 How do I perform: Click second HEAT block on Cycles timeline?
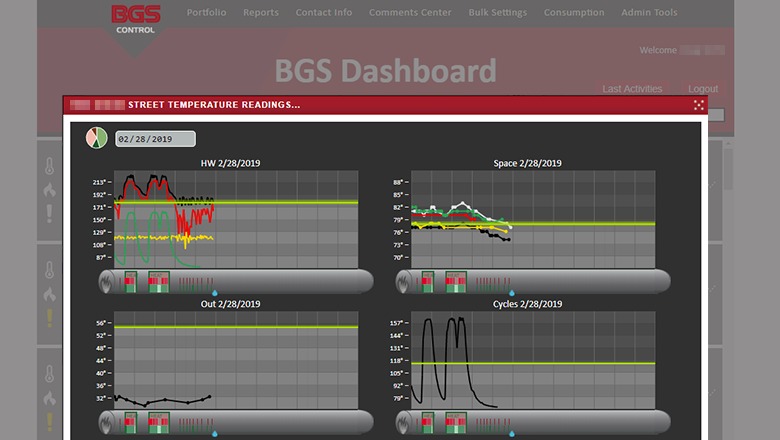point(456,423)
